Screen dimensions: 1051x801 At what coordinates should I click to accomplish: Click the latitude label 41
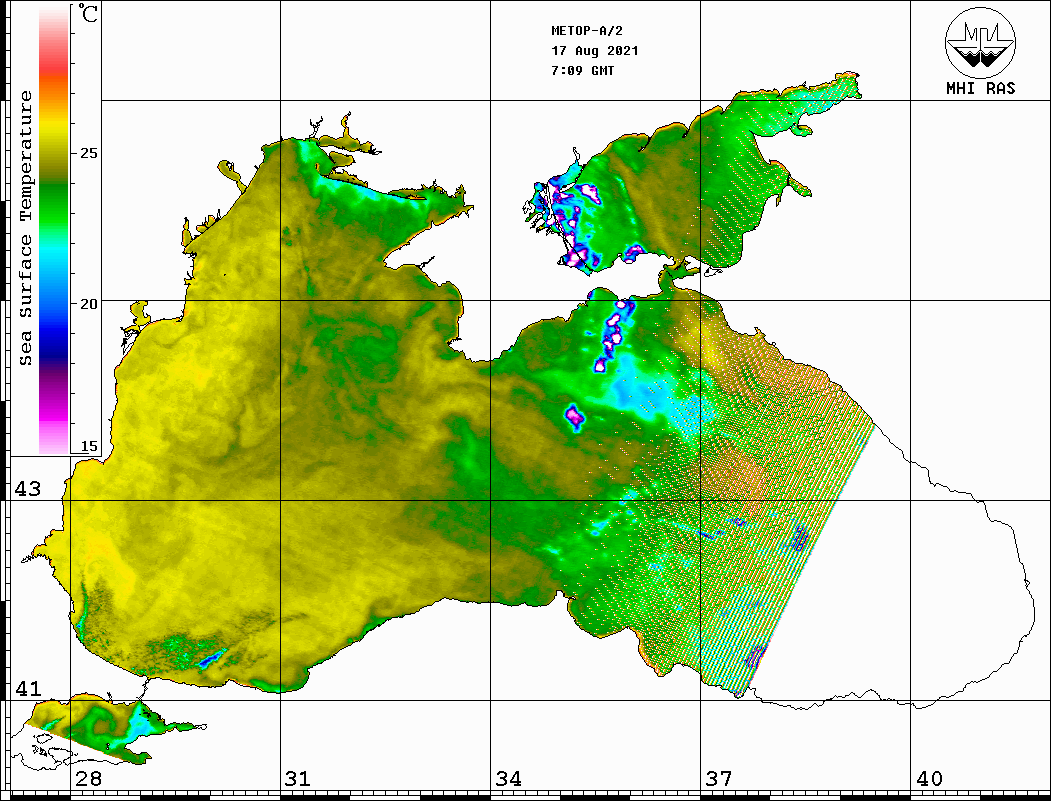(x=28, y=689)
